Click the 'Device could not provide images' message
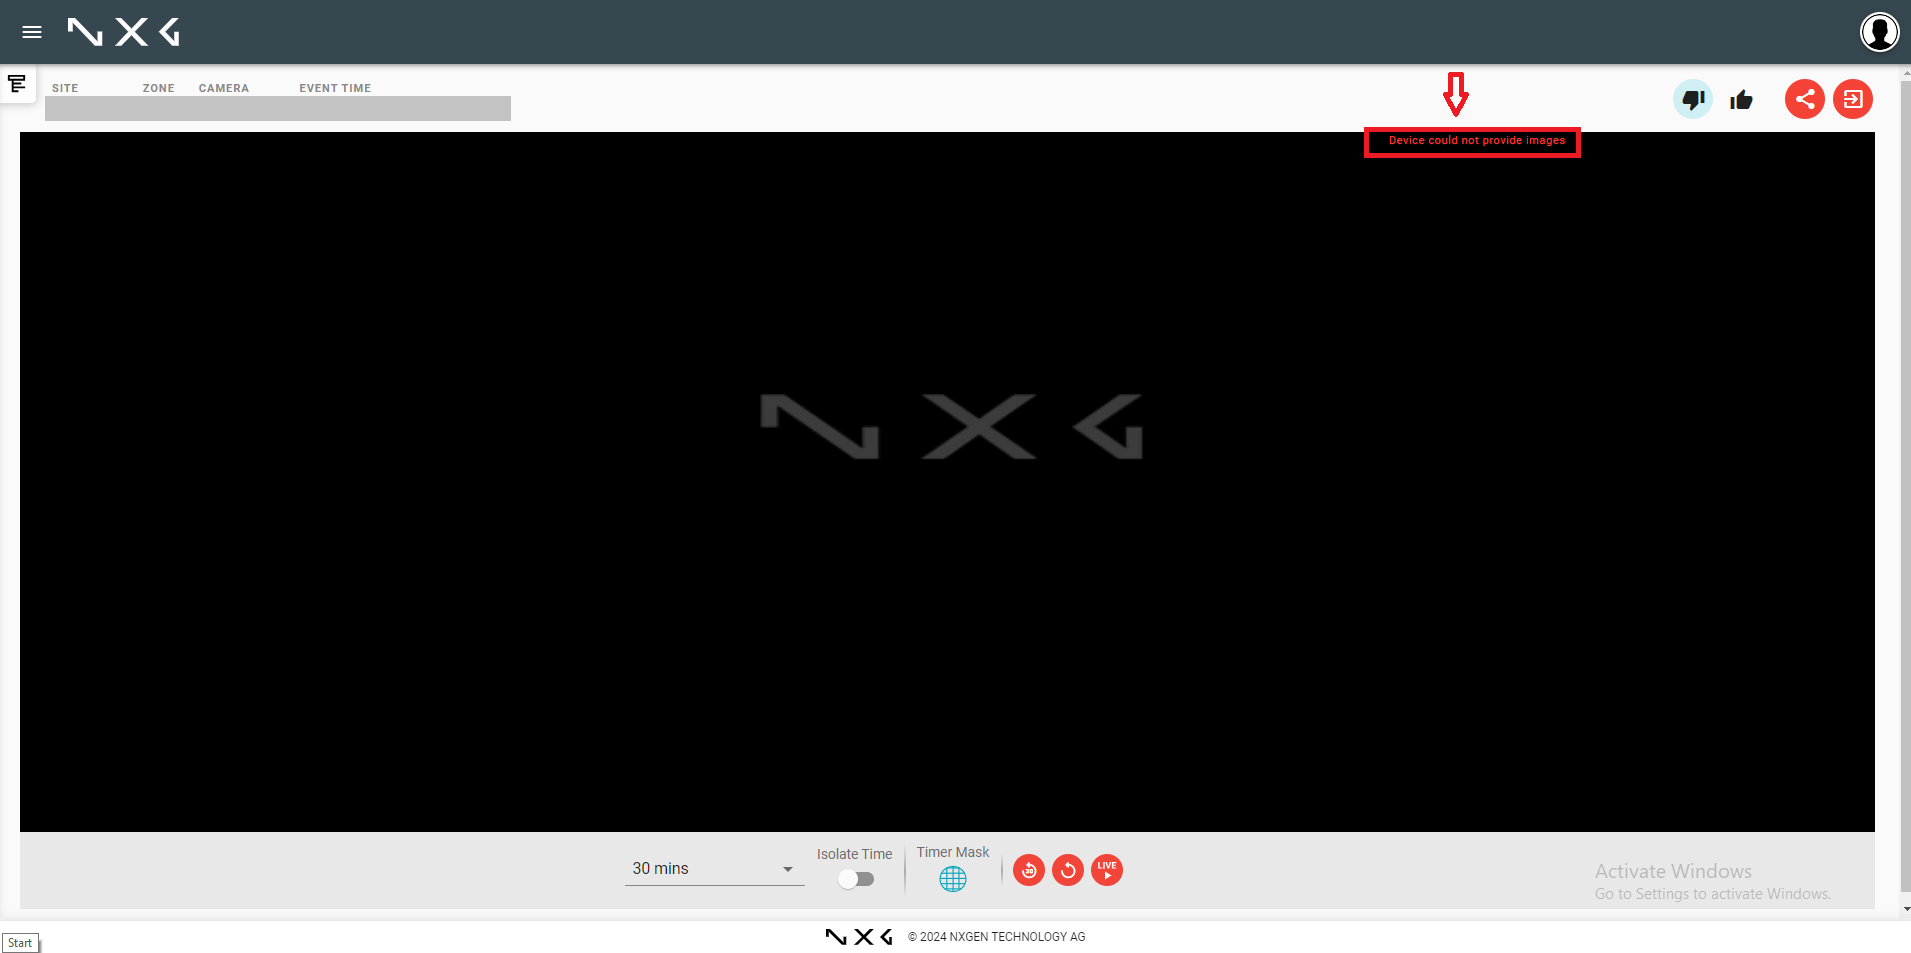The height and width of the screenshot is (953, 1911). coord(1476,141)
